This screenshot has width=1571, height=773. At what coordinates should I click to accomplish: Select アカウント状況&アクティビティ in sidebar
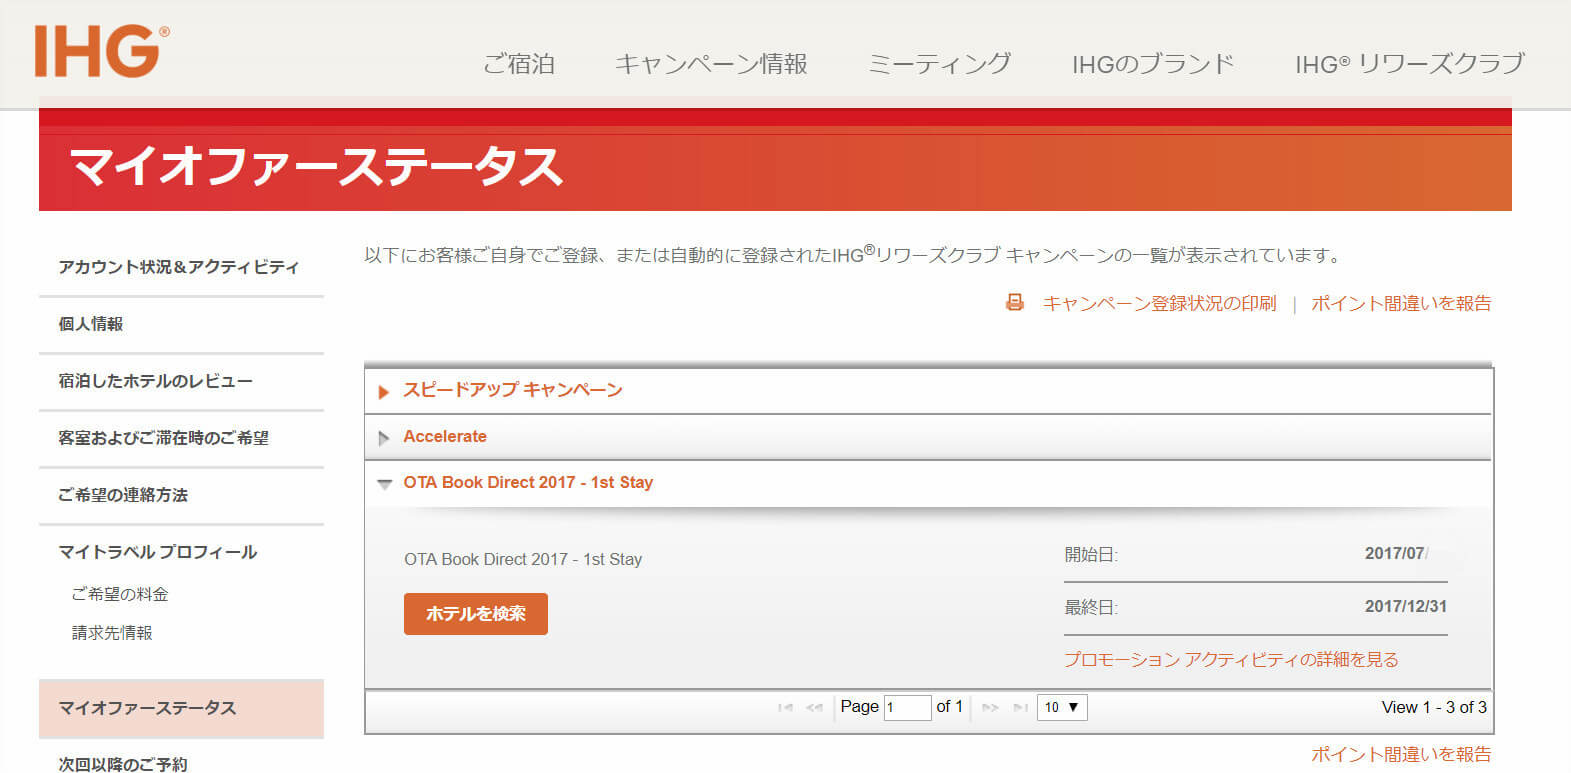[x=178, y=267]
